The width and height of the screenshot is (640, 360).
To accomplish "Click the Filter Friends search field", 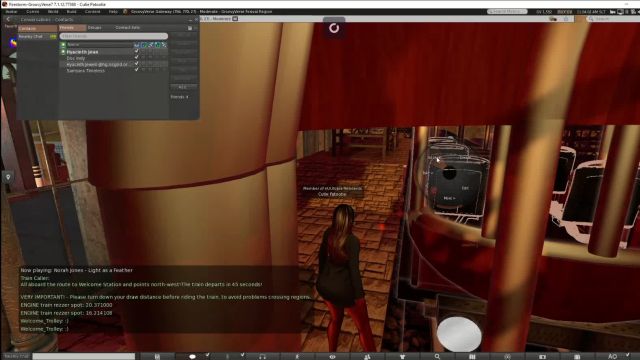I will [x=113, y=36].
